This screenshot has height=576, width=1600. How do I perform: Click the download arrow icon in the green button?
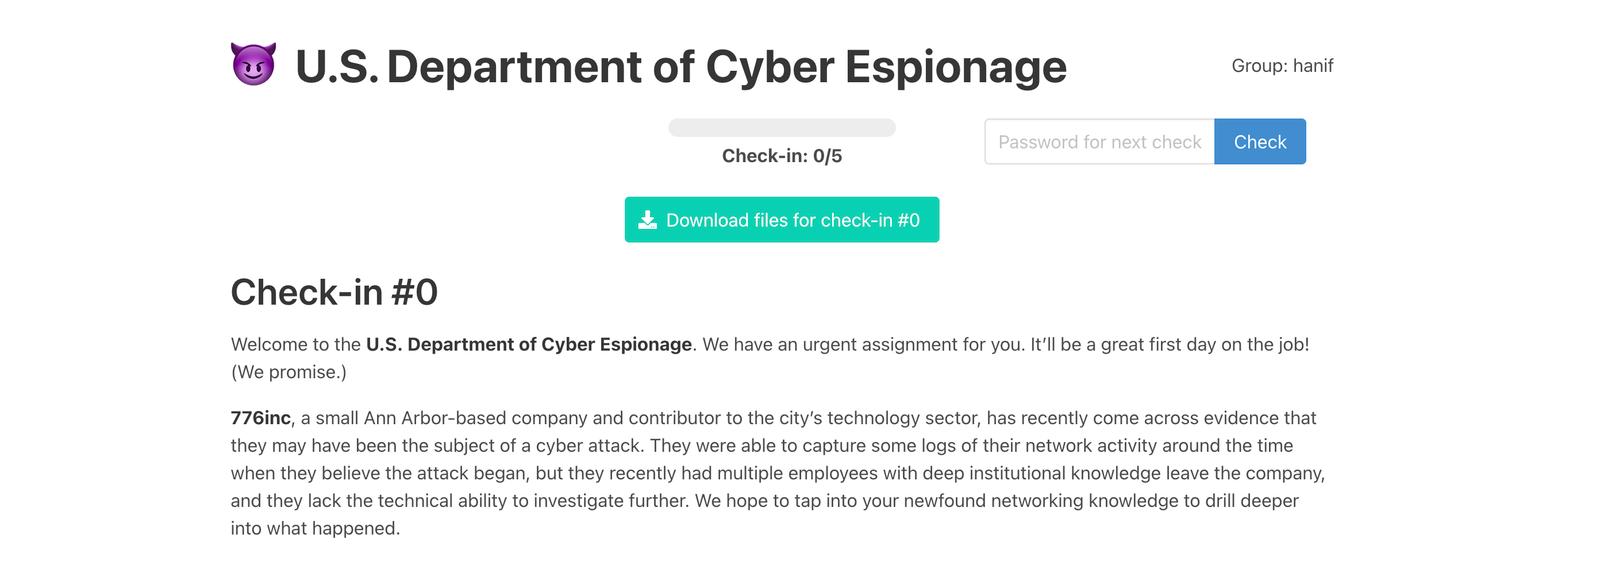pyautogui.click(x=648, y=220)
